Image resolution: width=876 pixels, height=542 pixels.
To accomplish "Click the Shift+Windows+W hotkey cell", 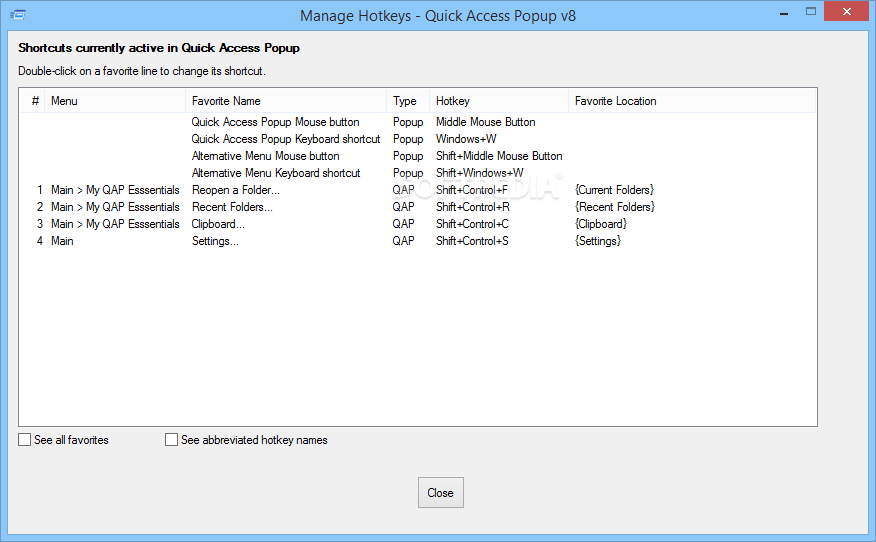I will coord(479,173).
